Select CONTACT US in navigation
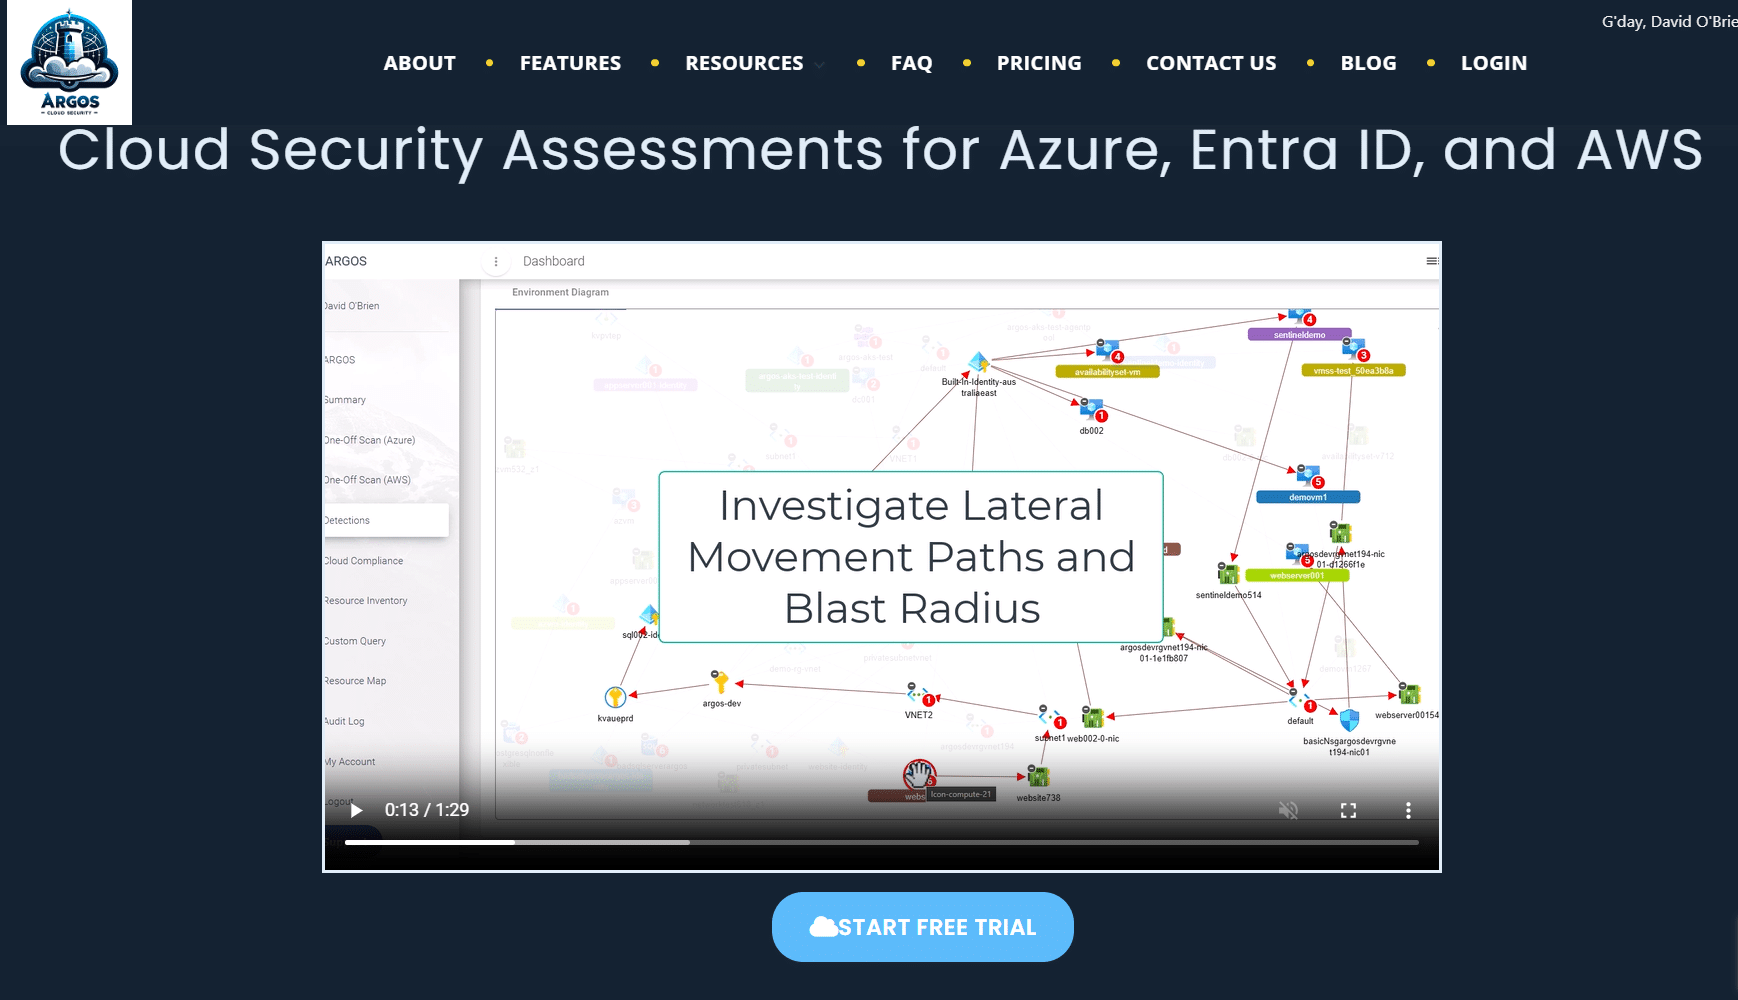This screenshot has width=1738, height=1000. [1211, 63]
